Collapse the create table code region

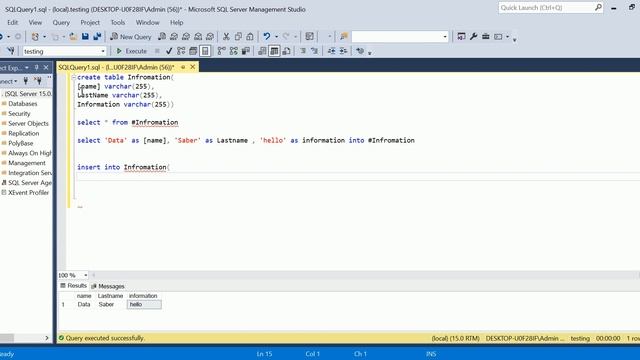click(x=74, y=77)
